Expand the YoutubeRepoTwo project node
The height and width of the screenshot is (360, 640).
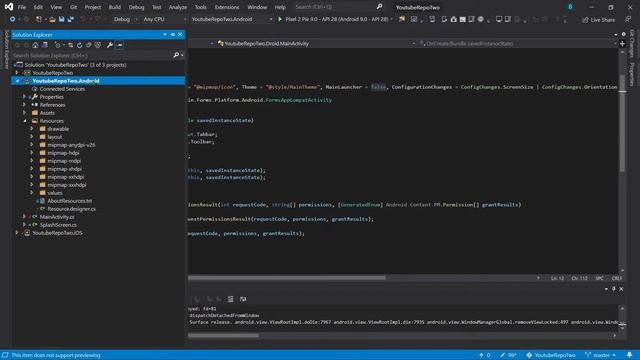(x=17, y=73)
